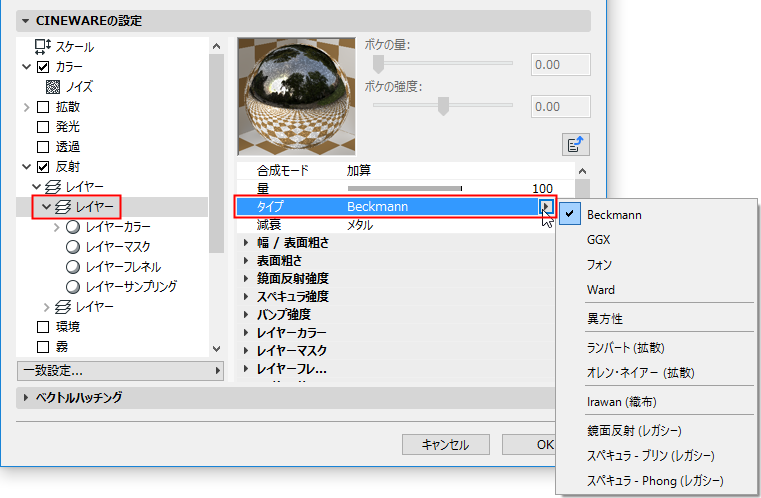
Task: Select the ノイズ noise texture icon
Action: coord(53,87)
